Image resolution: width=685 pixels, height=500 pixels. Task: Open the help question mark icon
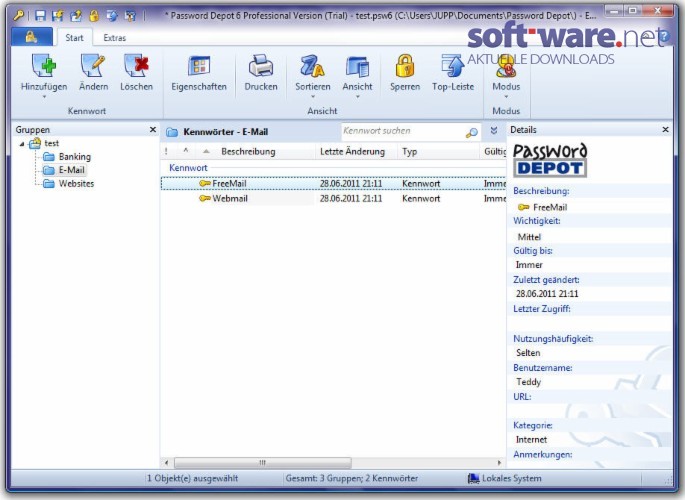[x=664, y=36]
